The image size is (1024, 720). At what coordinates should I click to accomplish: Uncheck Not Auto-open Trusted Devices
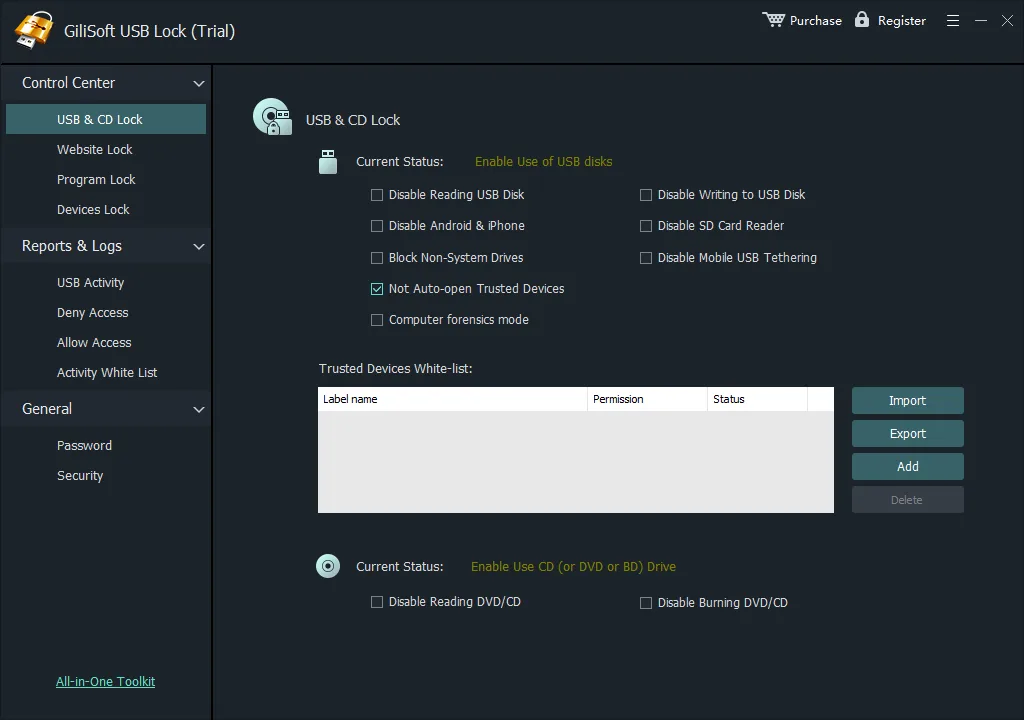(x=377, y=289)
